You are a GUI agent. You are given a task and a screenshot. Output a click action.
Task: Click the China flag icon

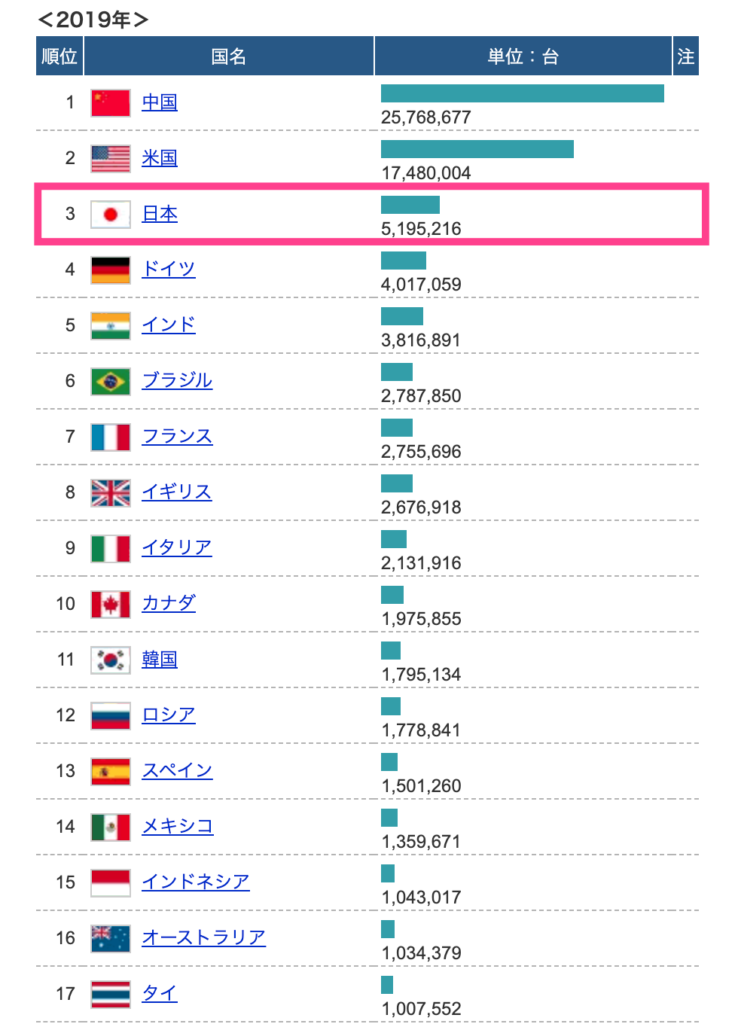(x=110, y=102)
